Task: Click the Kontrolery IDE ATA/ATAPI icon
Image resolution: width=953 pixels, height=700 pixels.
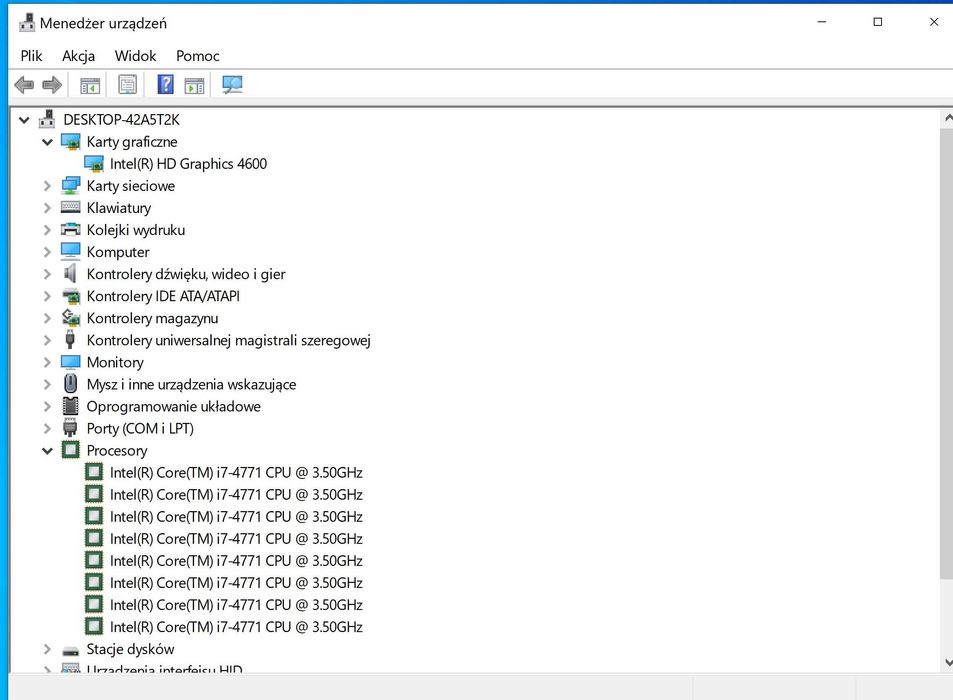Action: click(x=71, y=296)
